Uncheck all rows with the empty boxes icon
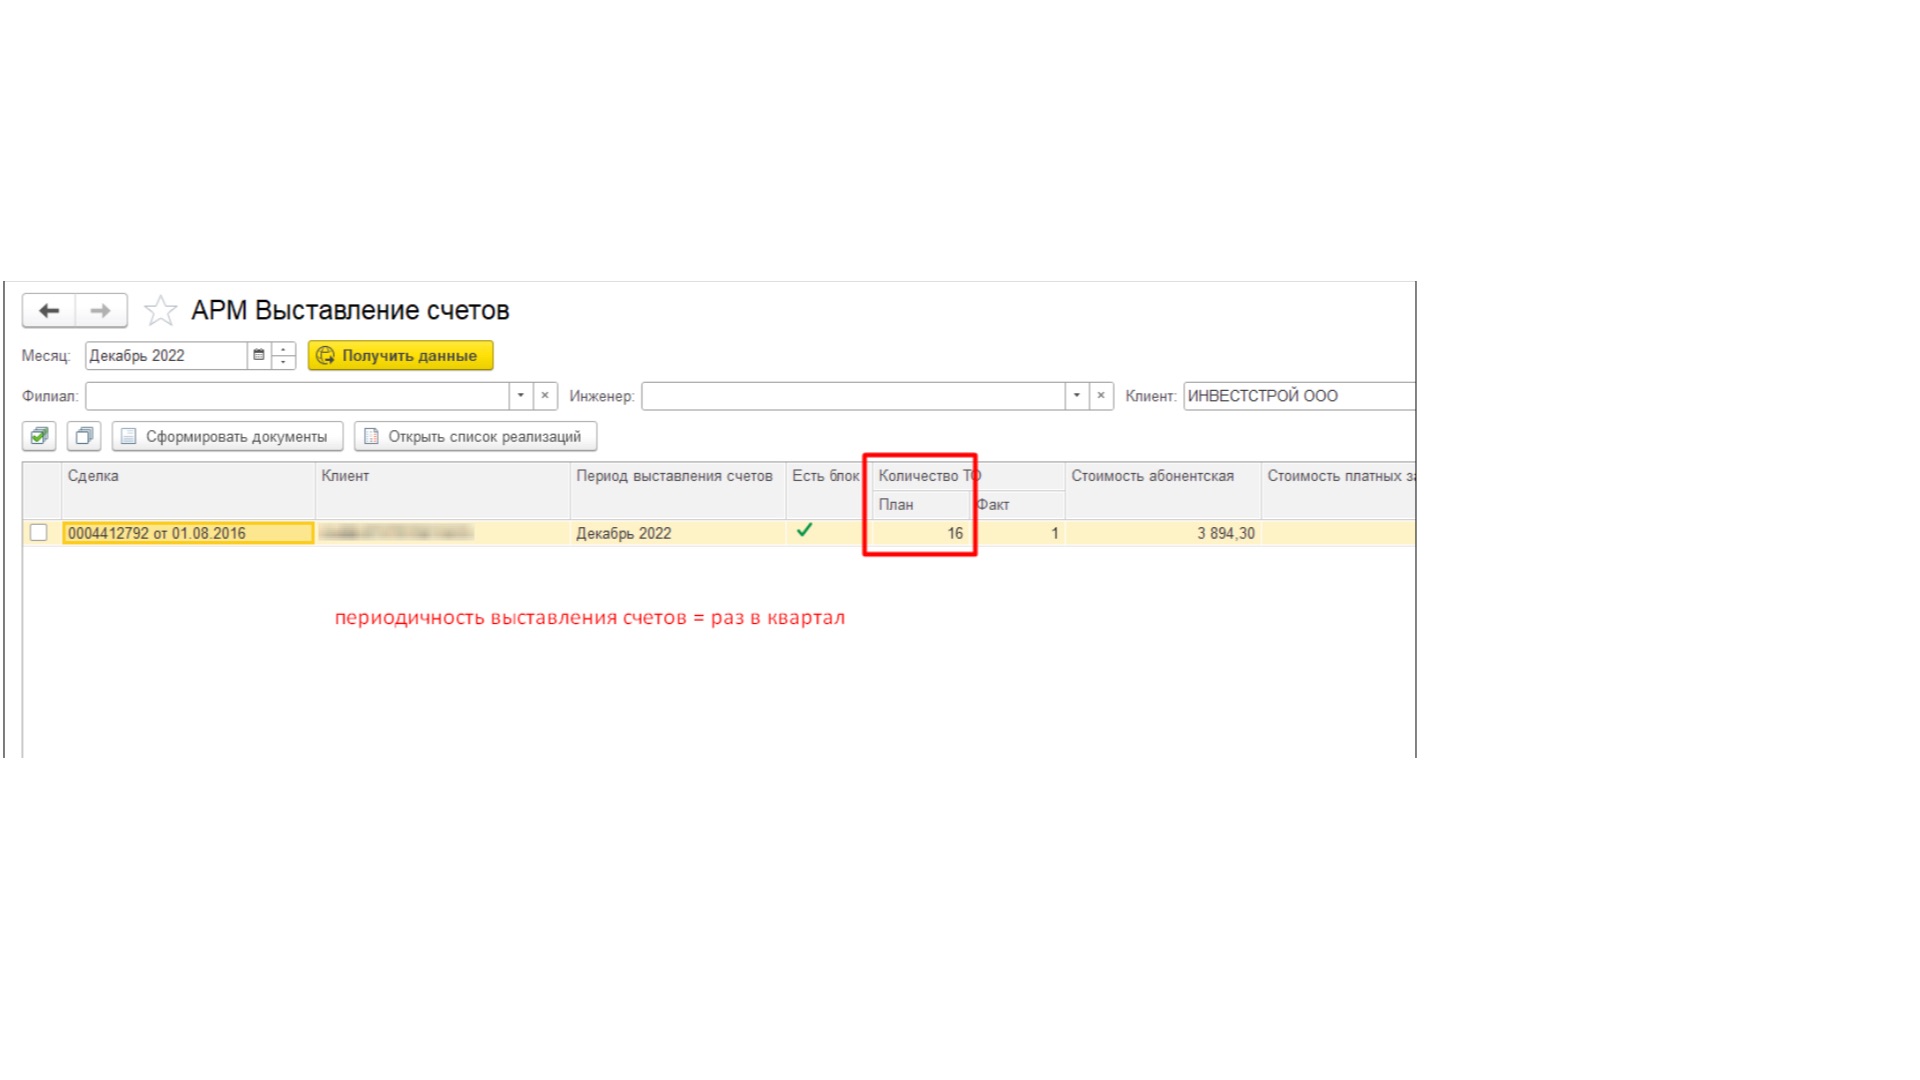1920x1080 pixels. click(84, 436)
